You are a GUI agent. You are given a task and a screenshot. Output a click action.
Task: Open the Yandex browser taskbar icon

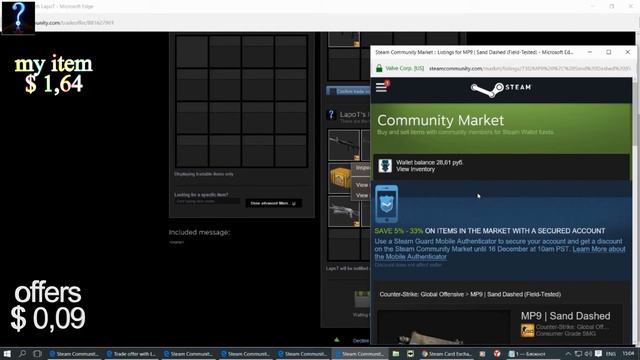coord(497,353)
